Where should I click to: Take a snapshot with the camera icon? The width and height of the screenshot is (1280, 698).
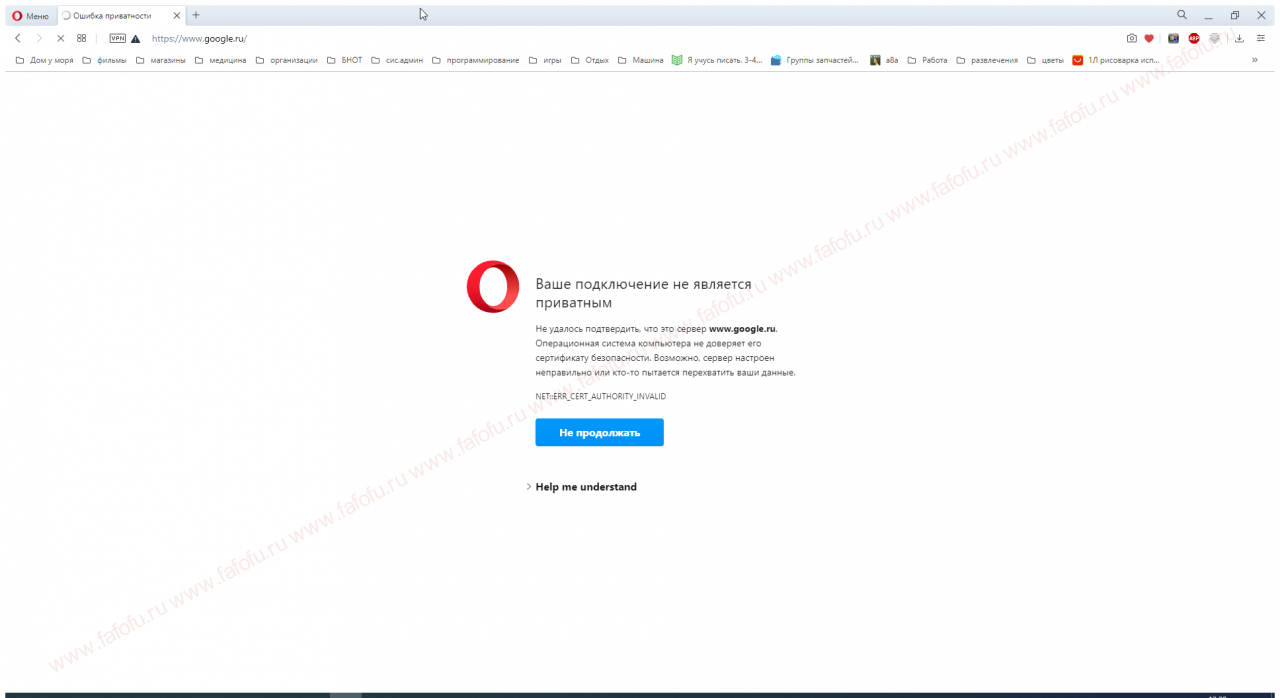click(1132, 38)
